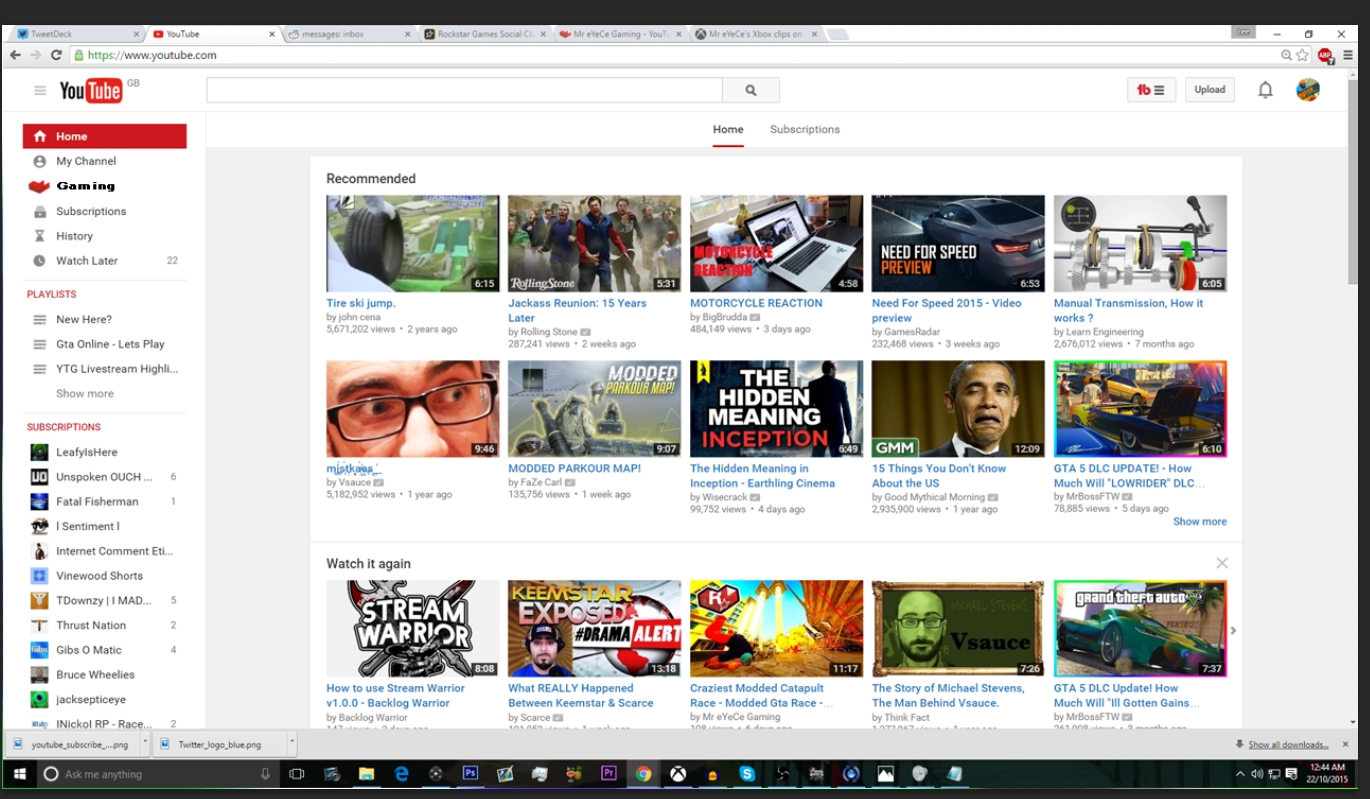Open the notifications bell

[1265, 90]
